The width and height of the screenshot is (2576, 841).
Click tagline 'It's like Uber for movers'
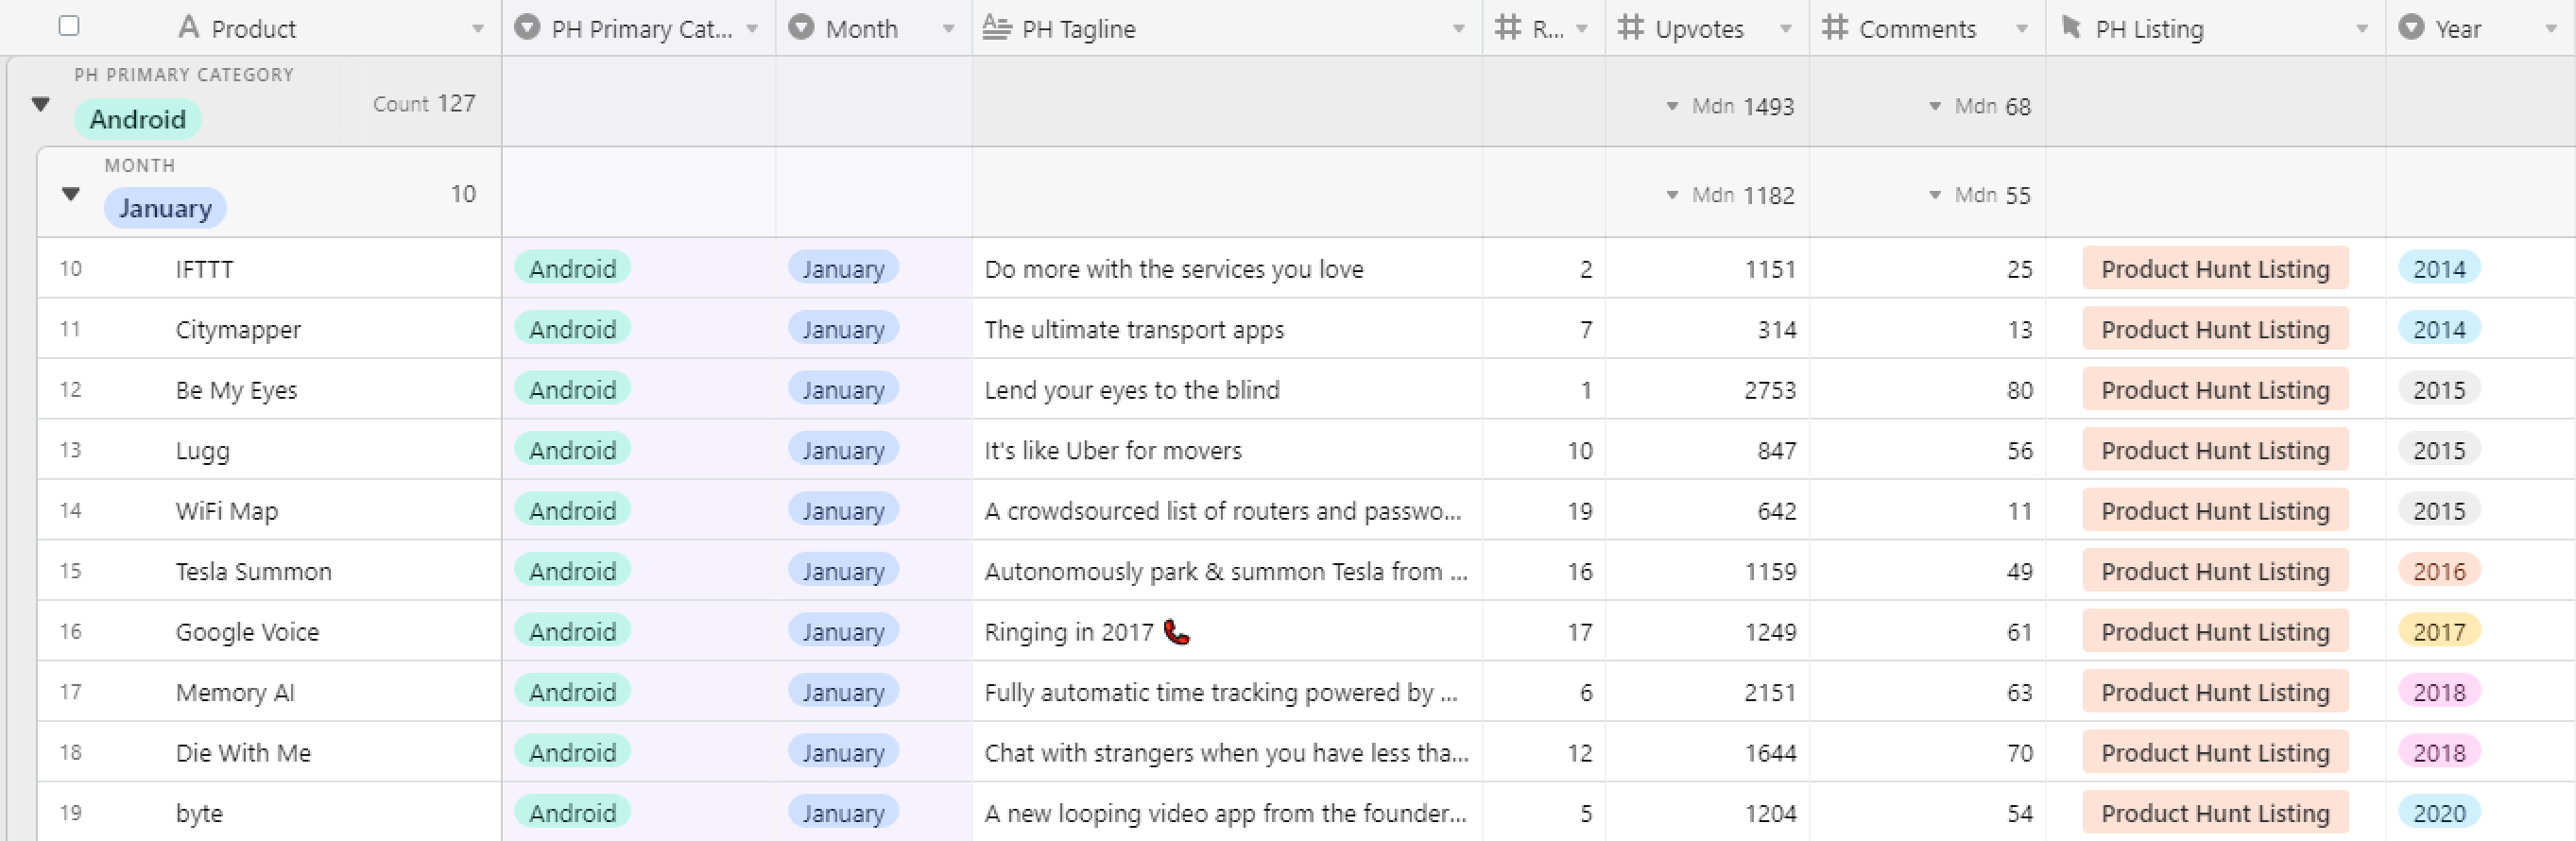pos(1112,450)
